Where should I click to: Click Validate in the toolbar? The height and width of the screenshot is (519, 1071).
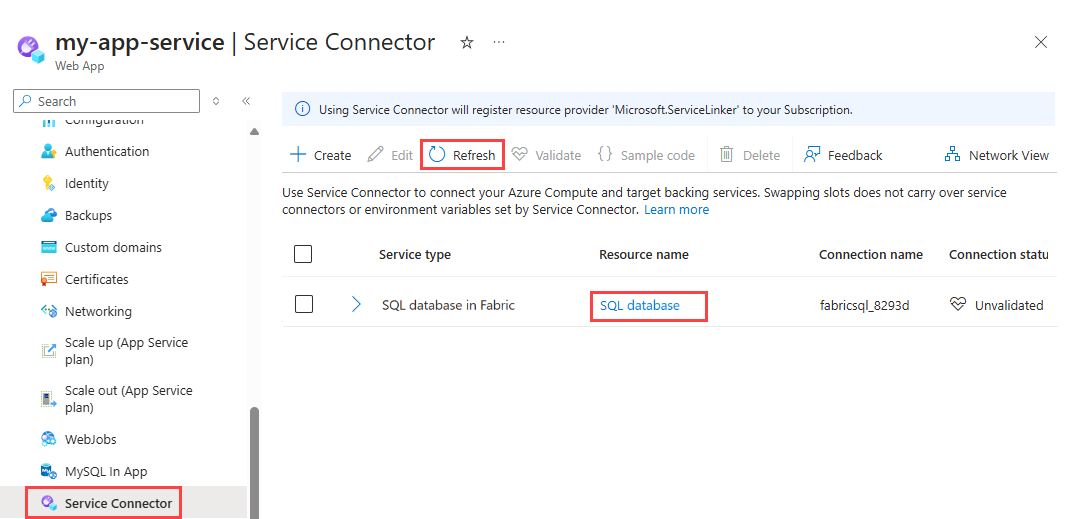pos(546,155)
